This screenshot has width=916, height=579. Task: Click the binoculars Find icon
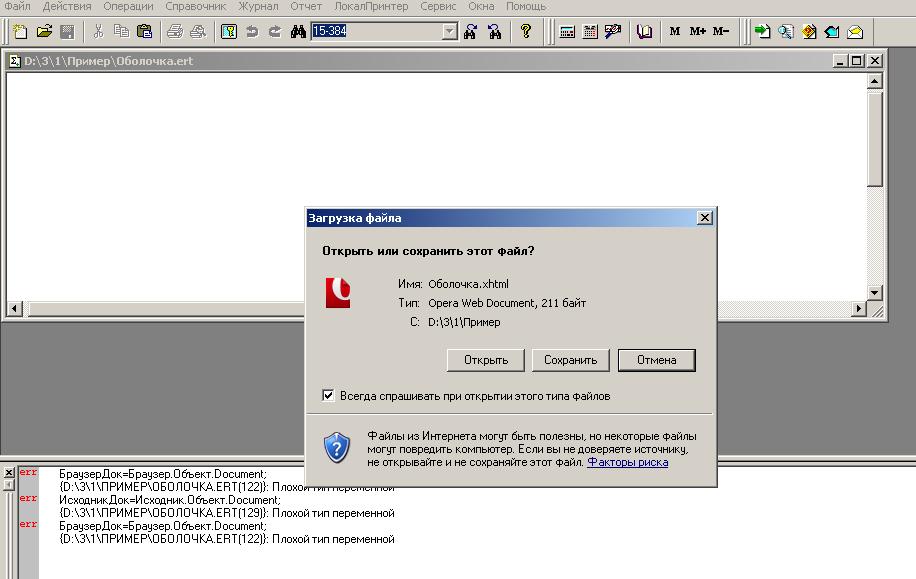coord(298,31)
